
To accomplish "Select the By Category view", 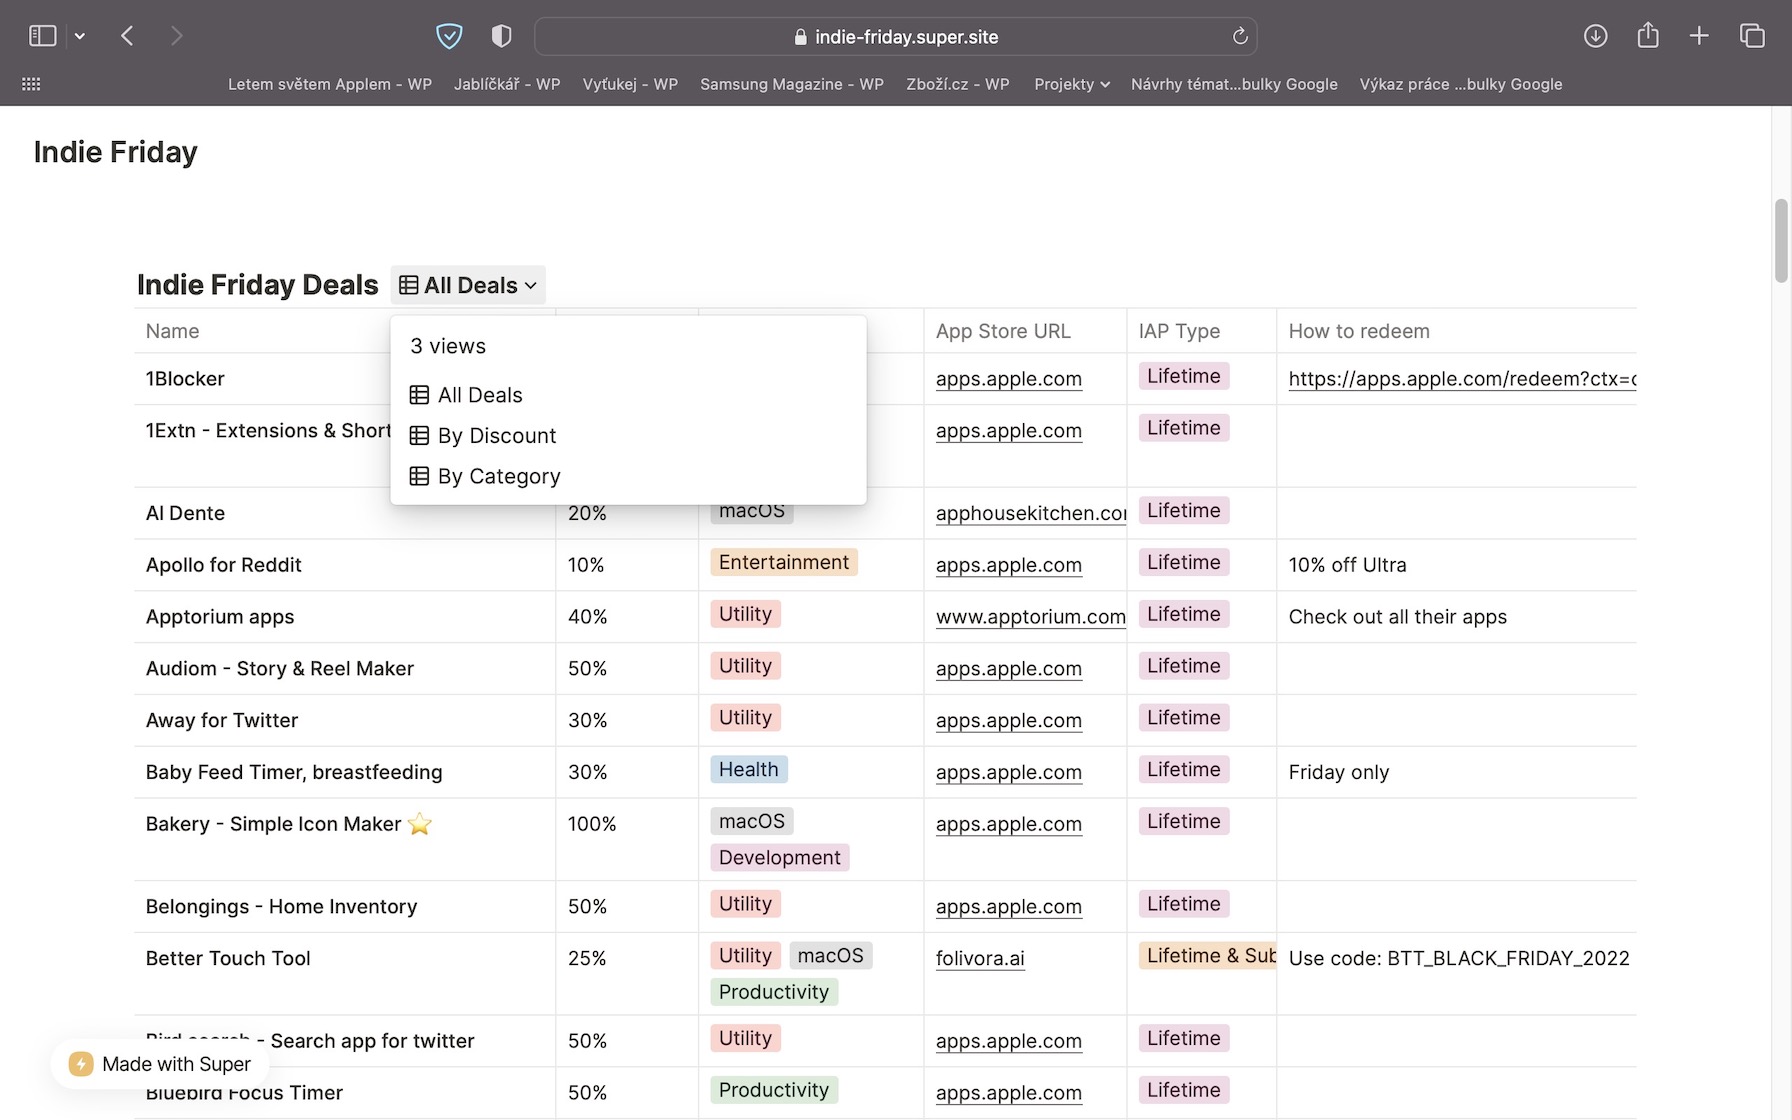I will pyautogui.click(x=498, y=477).
